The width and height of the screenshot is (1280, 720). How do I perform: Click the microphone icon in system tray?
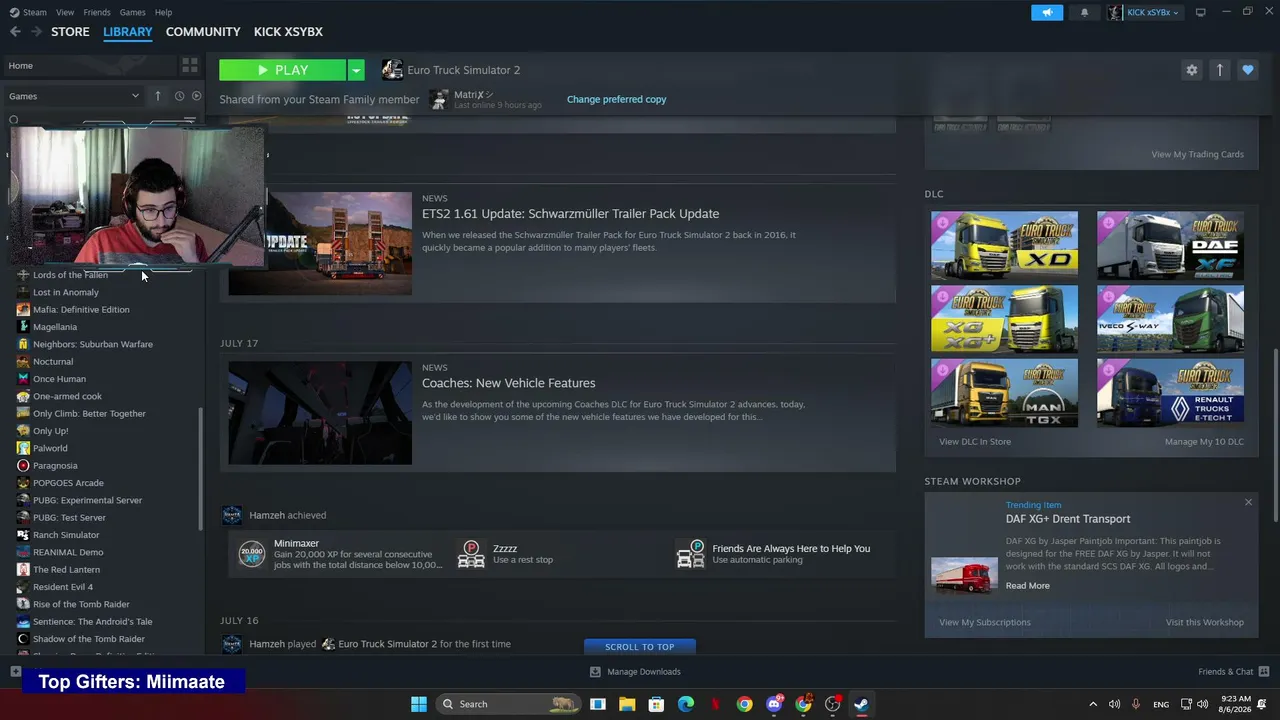tap(1136, 704)
